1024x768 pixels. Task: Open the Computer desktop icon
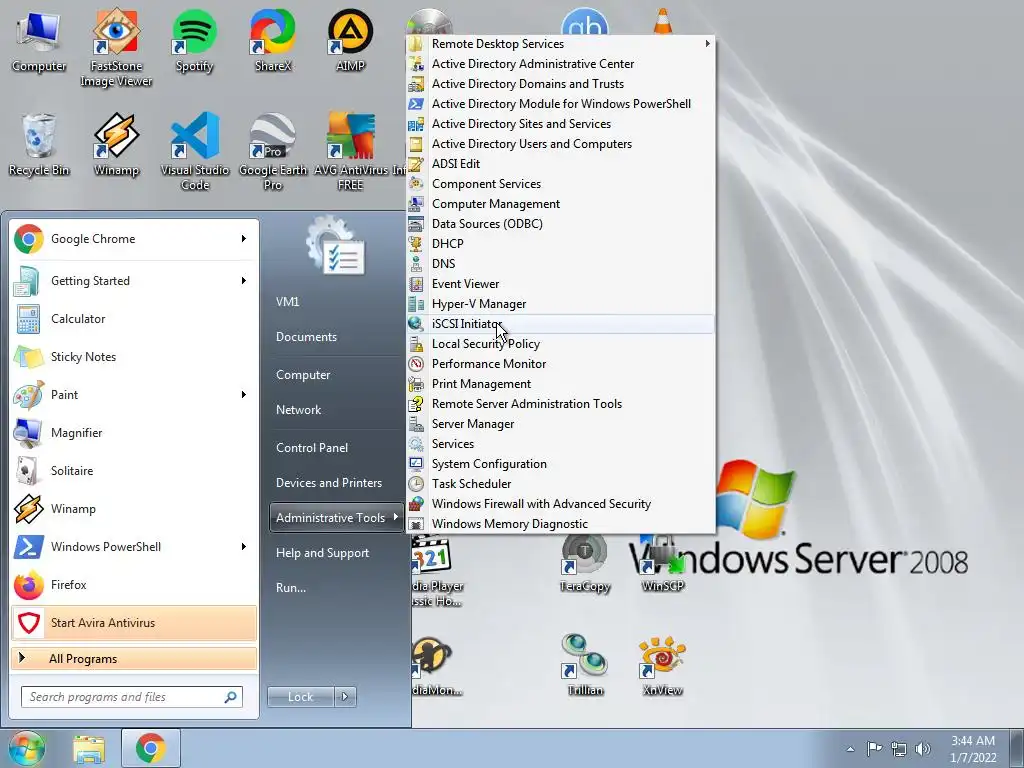pos(39,42)
